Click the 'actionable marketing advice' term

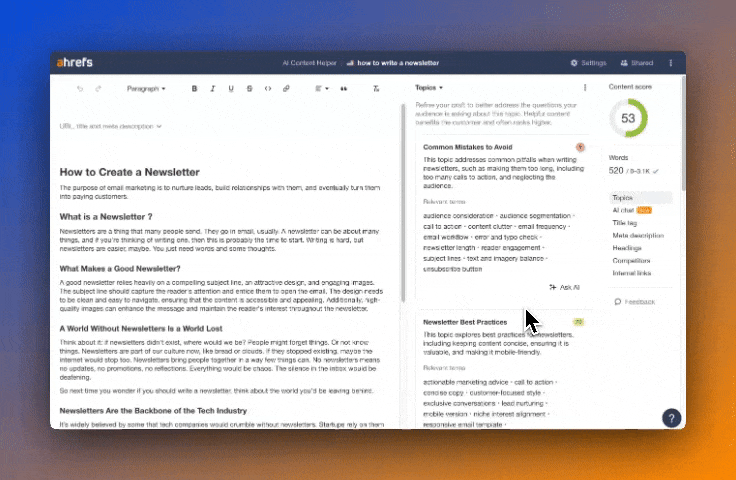pos(466,382)
